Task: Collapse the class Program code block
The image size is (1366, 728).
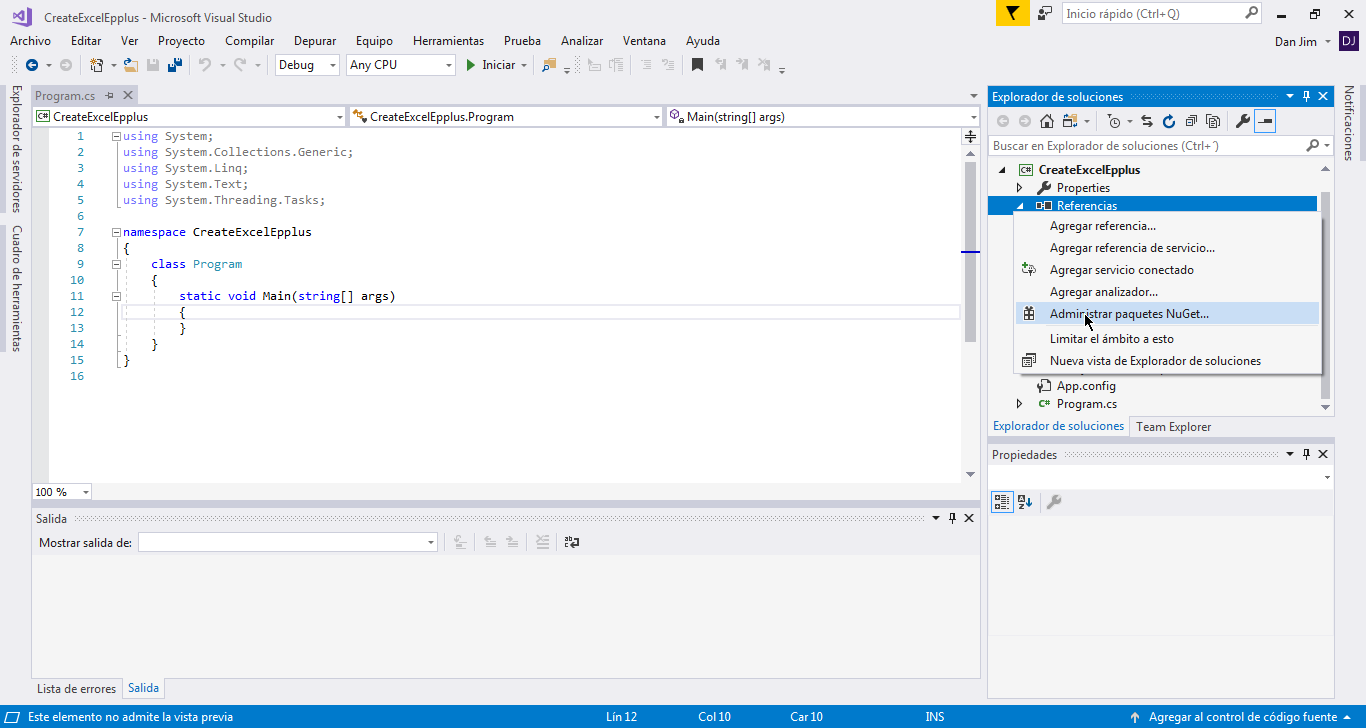Action: pyautogui.click(x=116, y=264)
